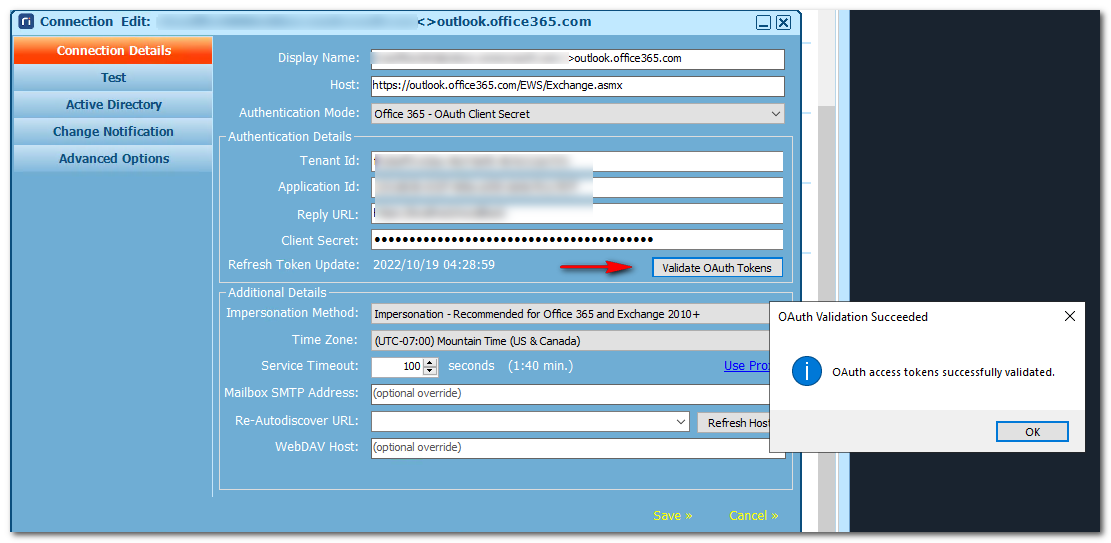Viewport: 1111px width, 543px height.
Task: Click the app logo icon in Connection Edit title bar
Action: click(x=26, y=22)
